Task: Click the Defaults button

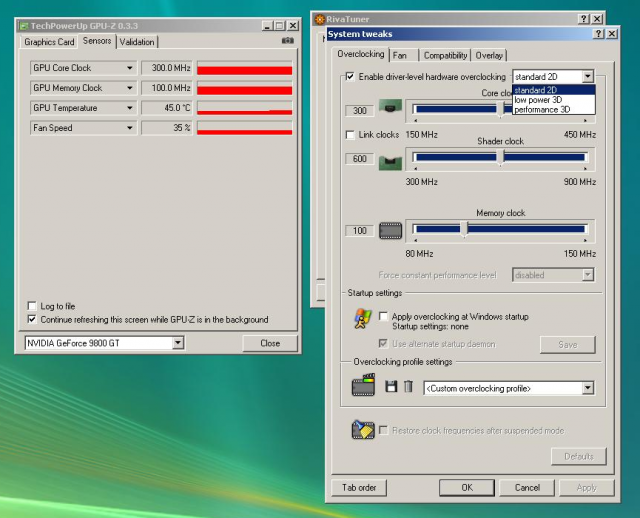Action: click(x=579, y=456)
